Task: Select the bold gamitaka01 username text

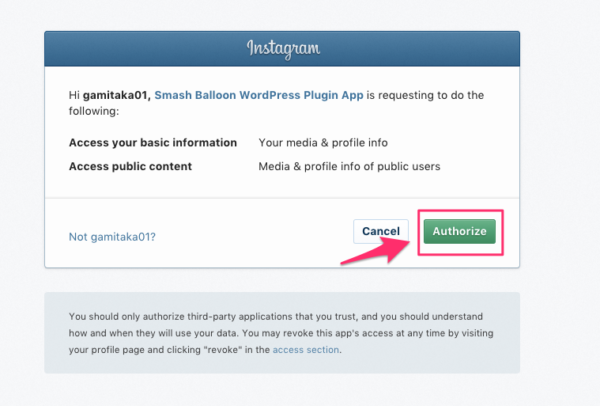Action: [117, 95]
